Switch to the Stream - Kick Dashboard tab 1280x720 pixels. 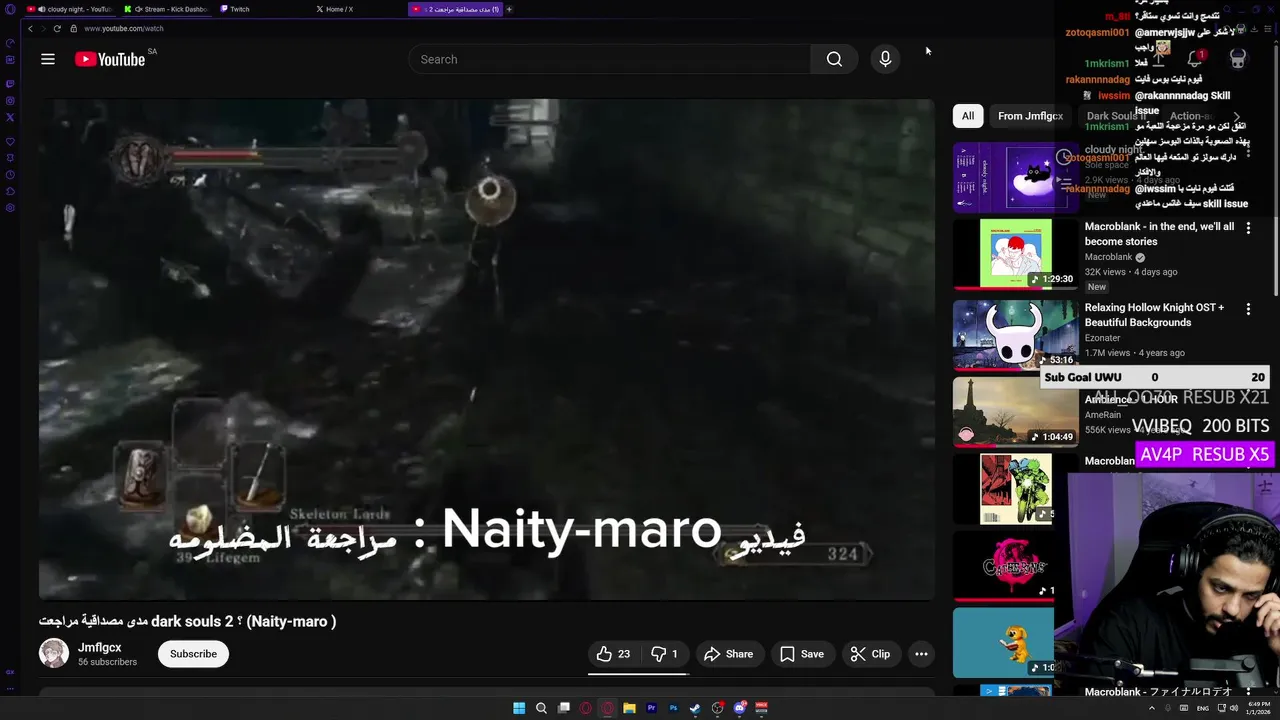pyautogui.click(x=166, y=9)
